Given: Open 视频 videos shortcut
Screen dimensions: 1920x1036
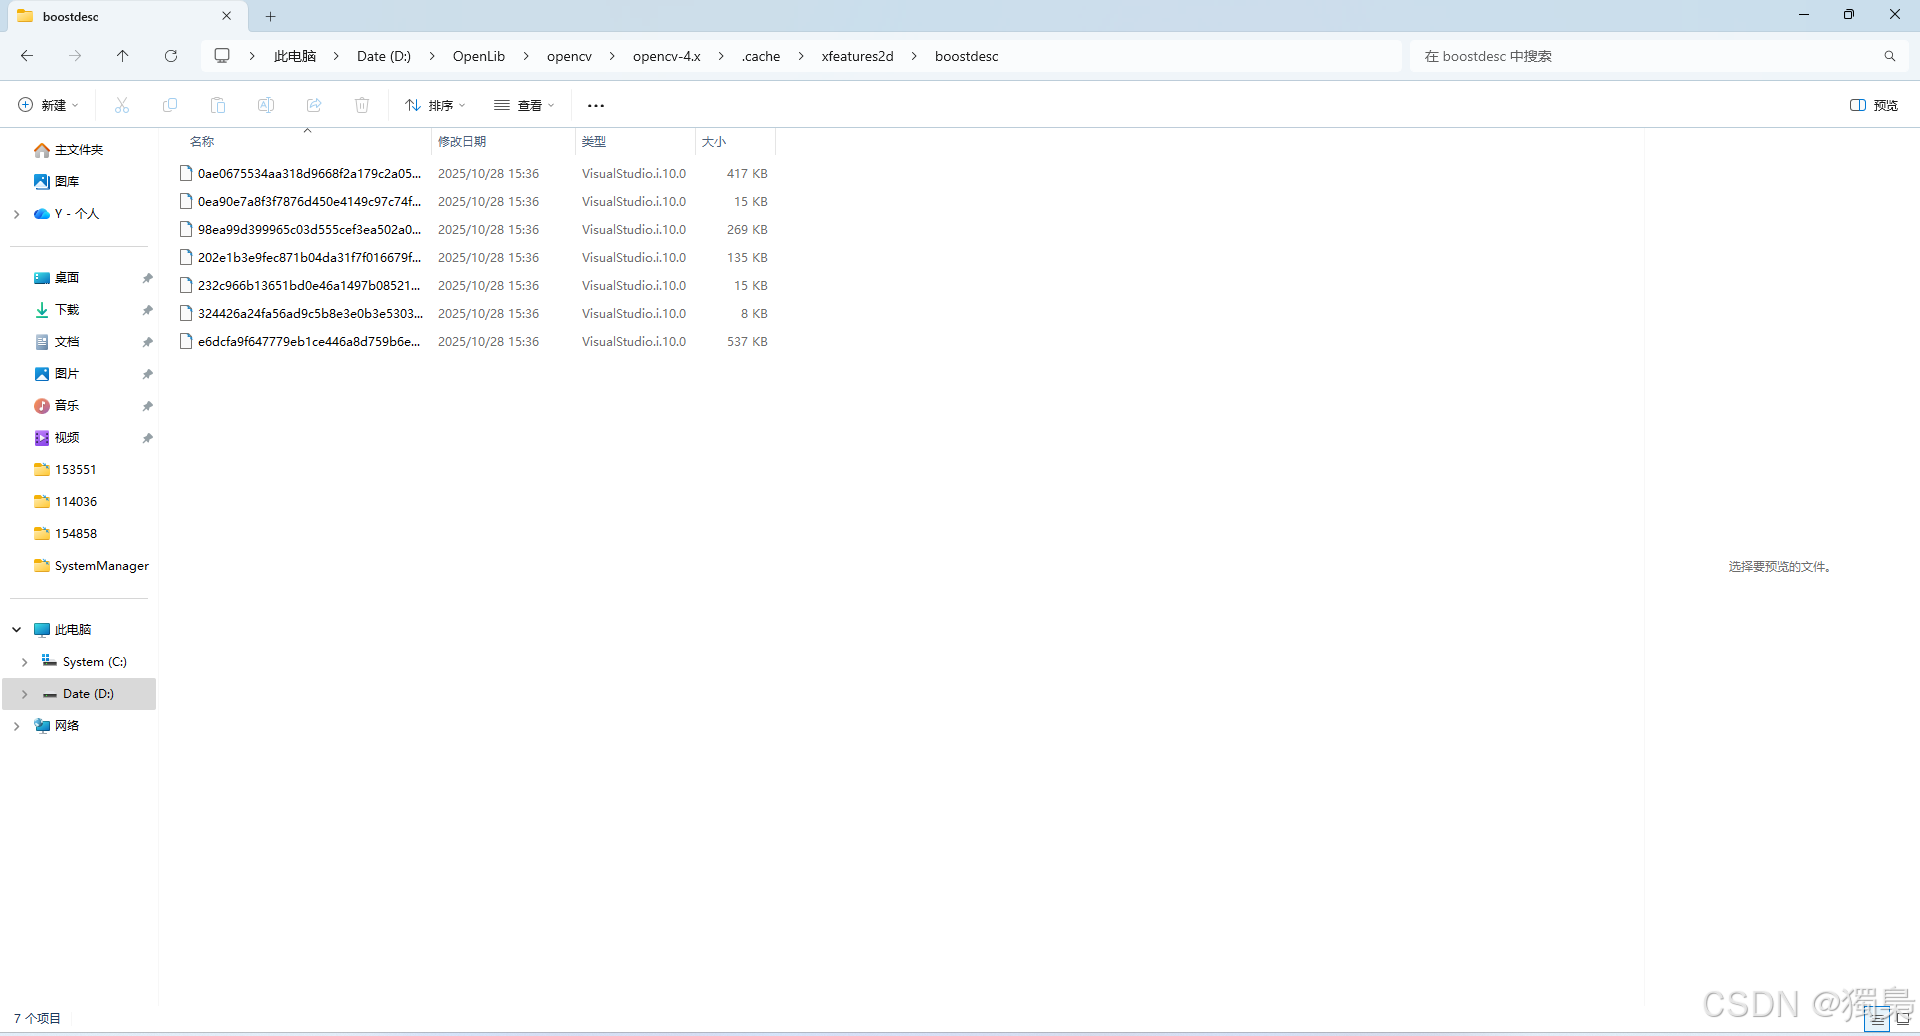Looking at the screenshot, I should [57, 438].
